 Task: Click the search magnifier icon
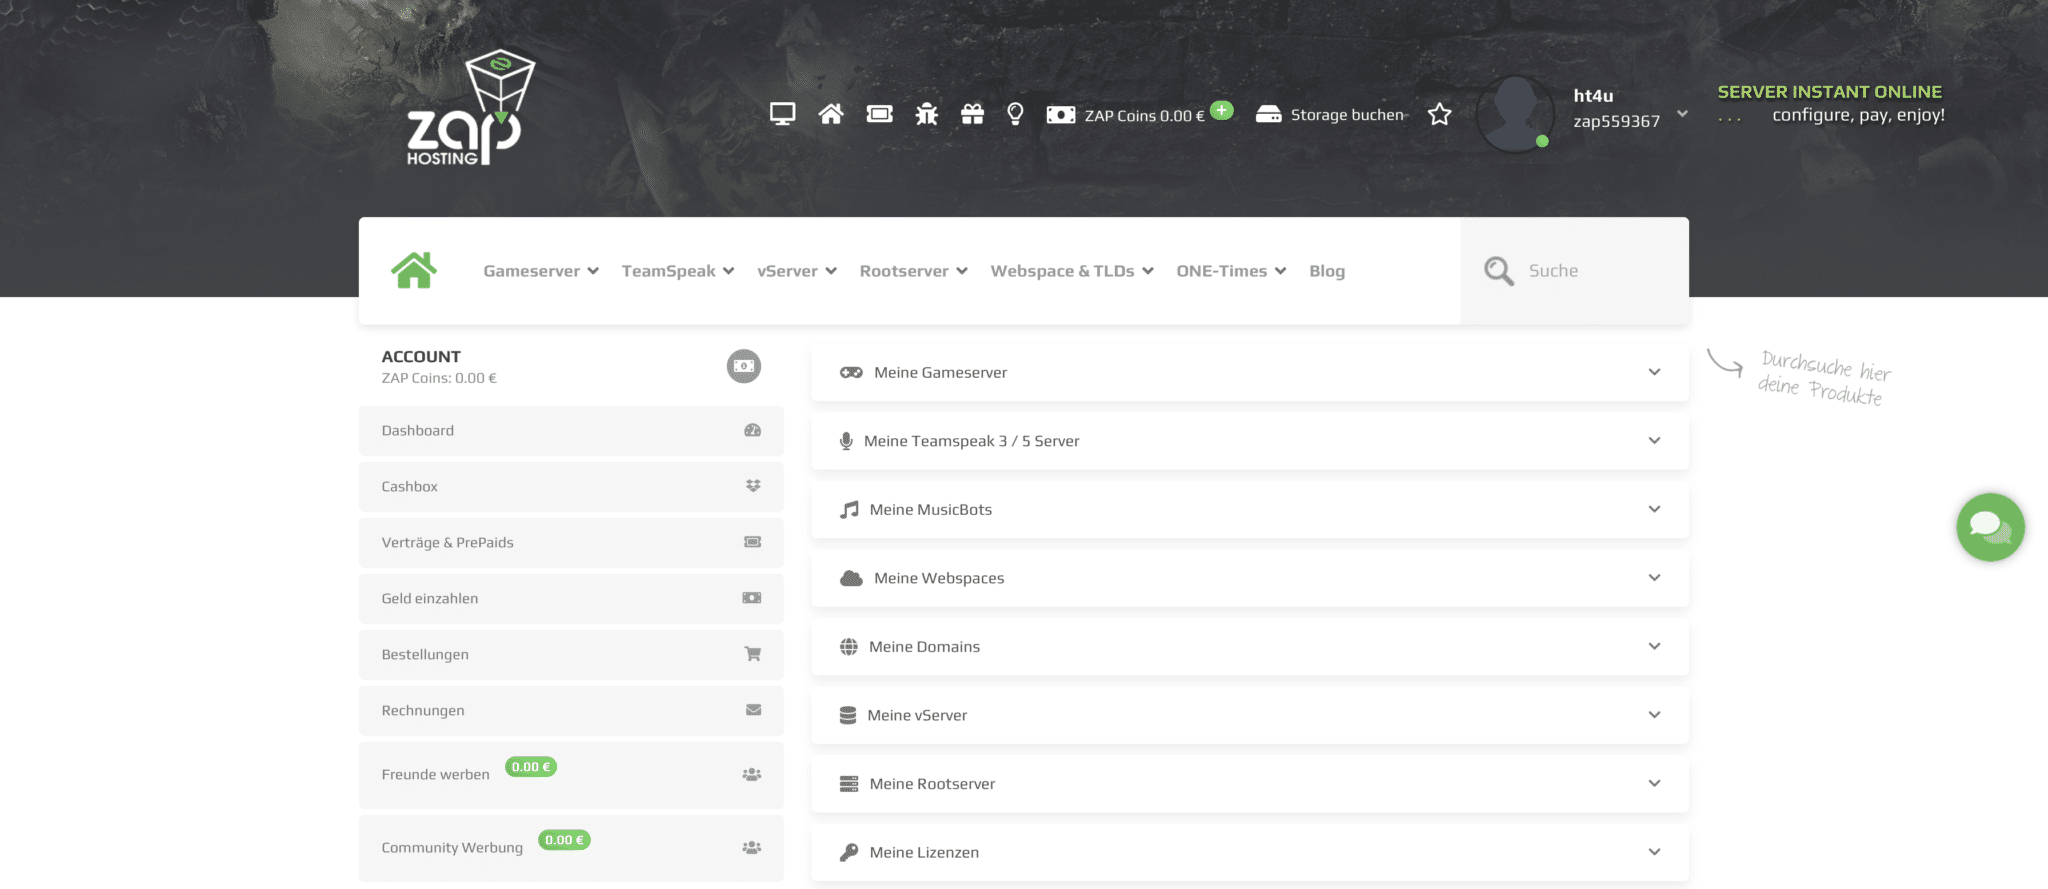(x=1498, y=271)
